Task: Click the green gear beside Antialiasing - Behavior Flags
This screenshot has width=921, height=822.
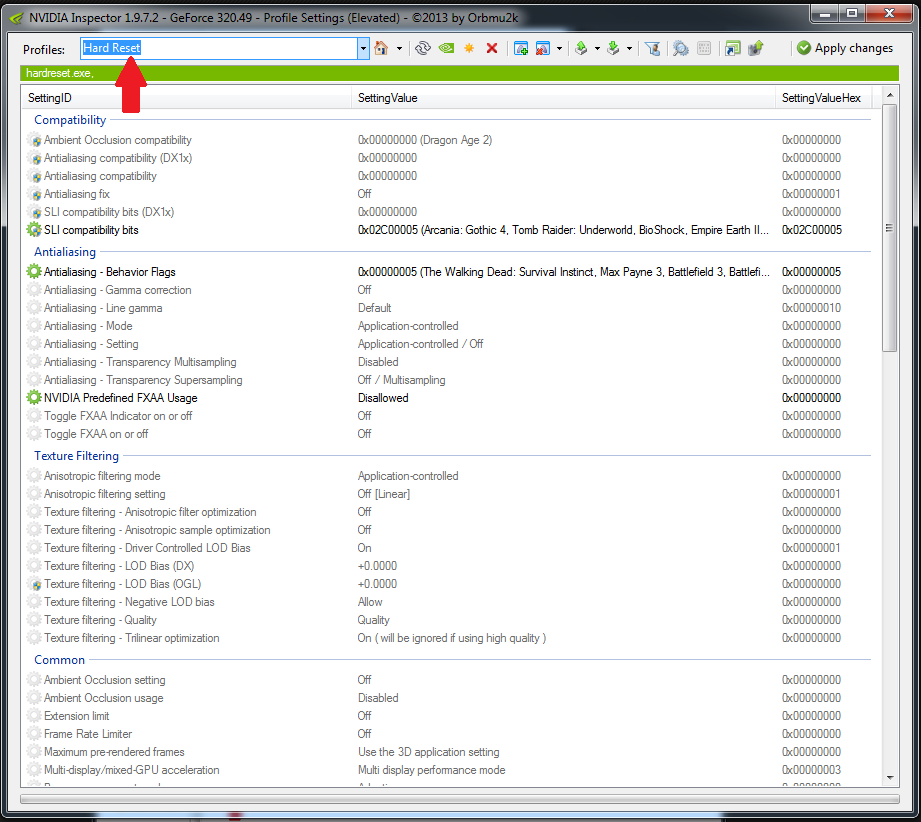Action: [34, 271]
